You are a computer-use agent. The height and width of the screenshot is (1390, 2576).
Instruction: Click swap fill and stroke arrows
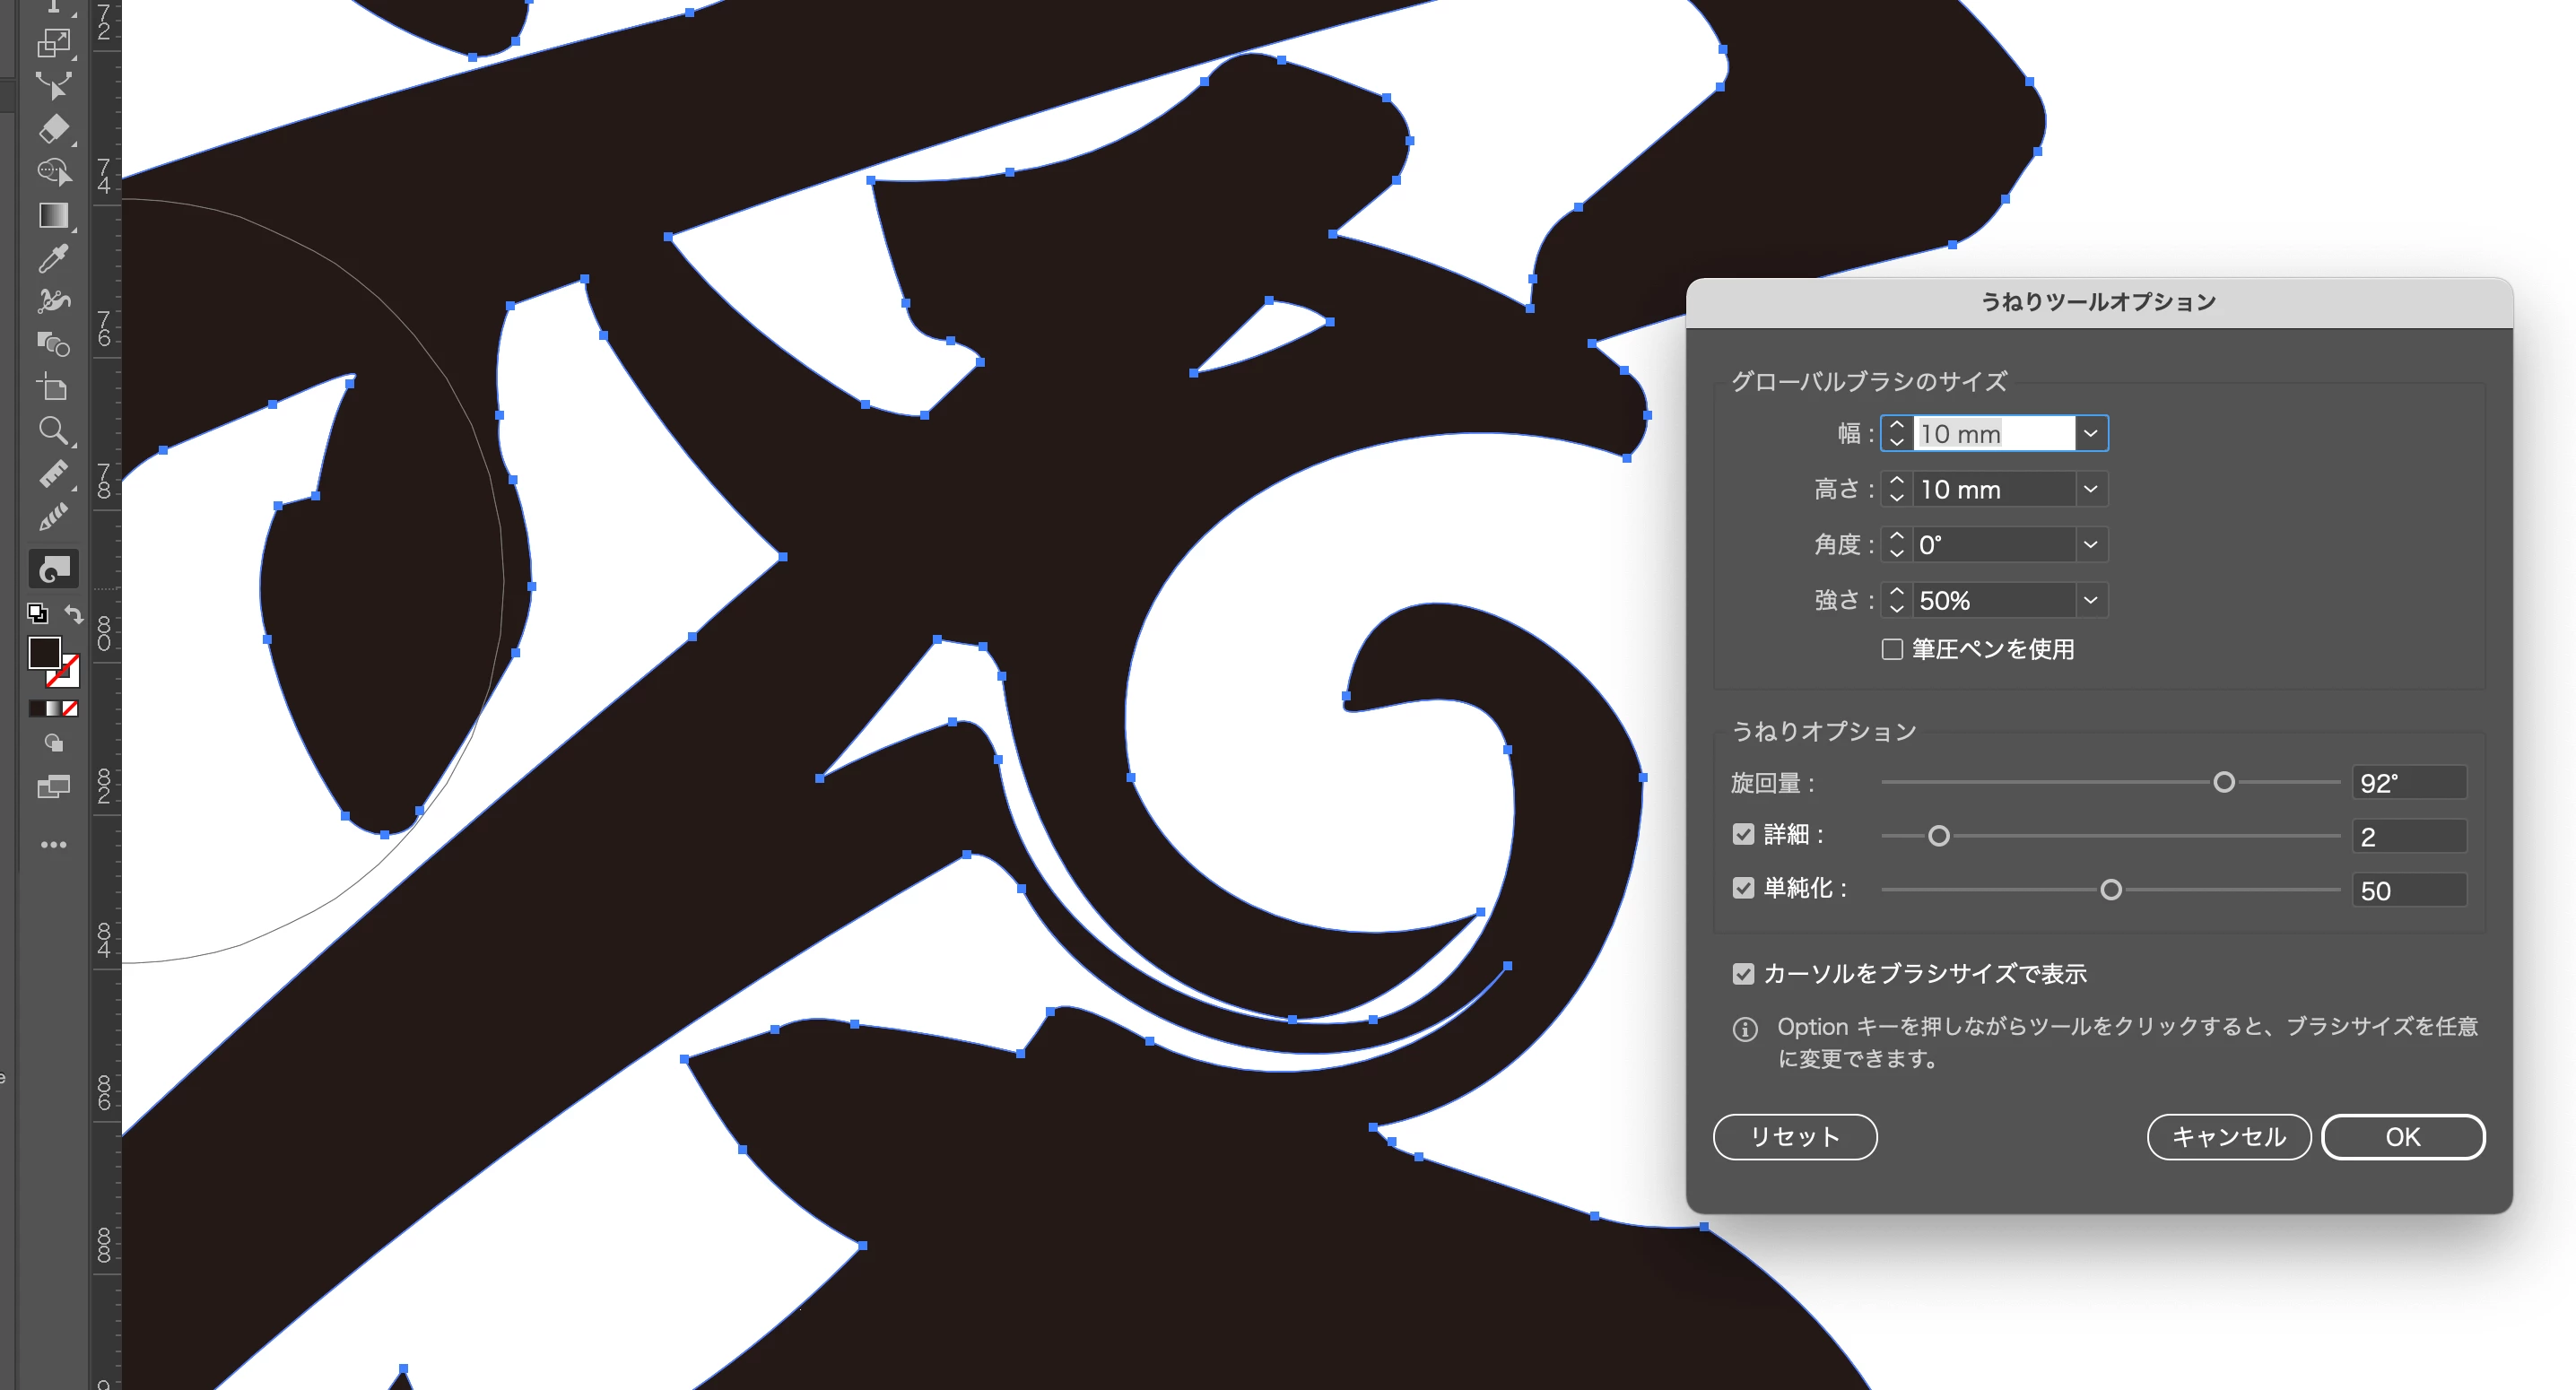74,613
